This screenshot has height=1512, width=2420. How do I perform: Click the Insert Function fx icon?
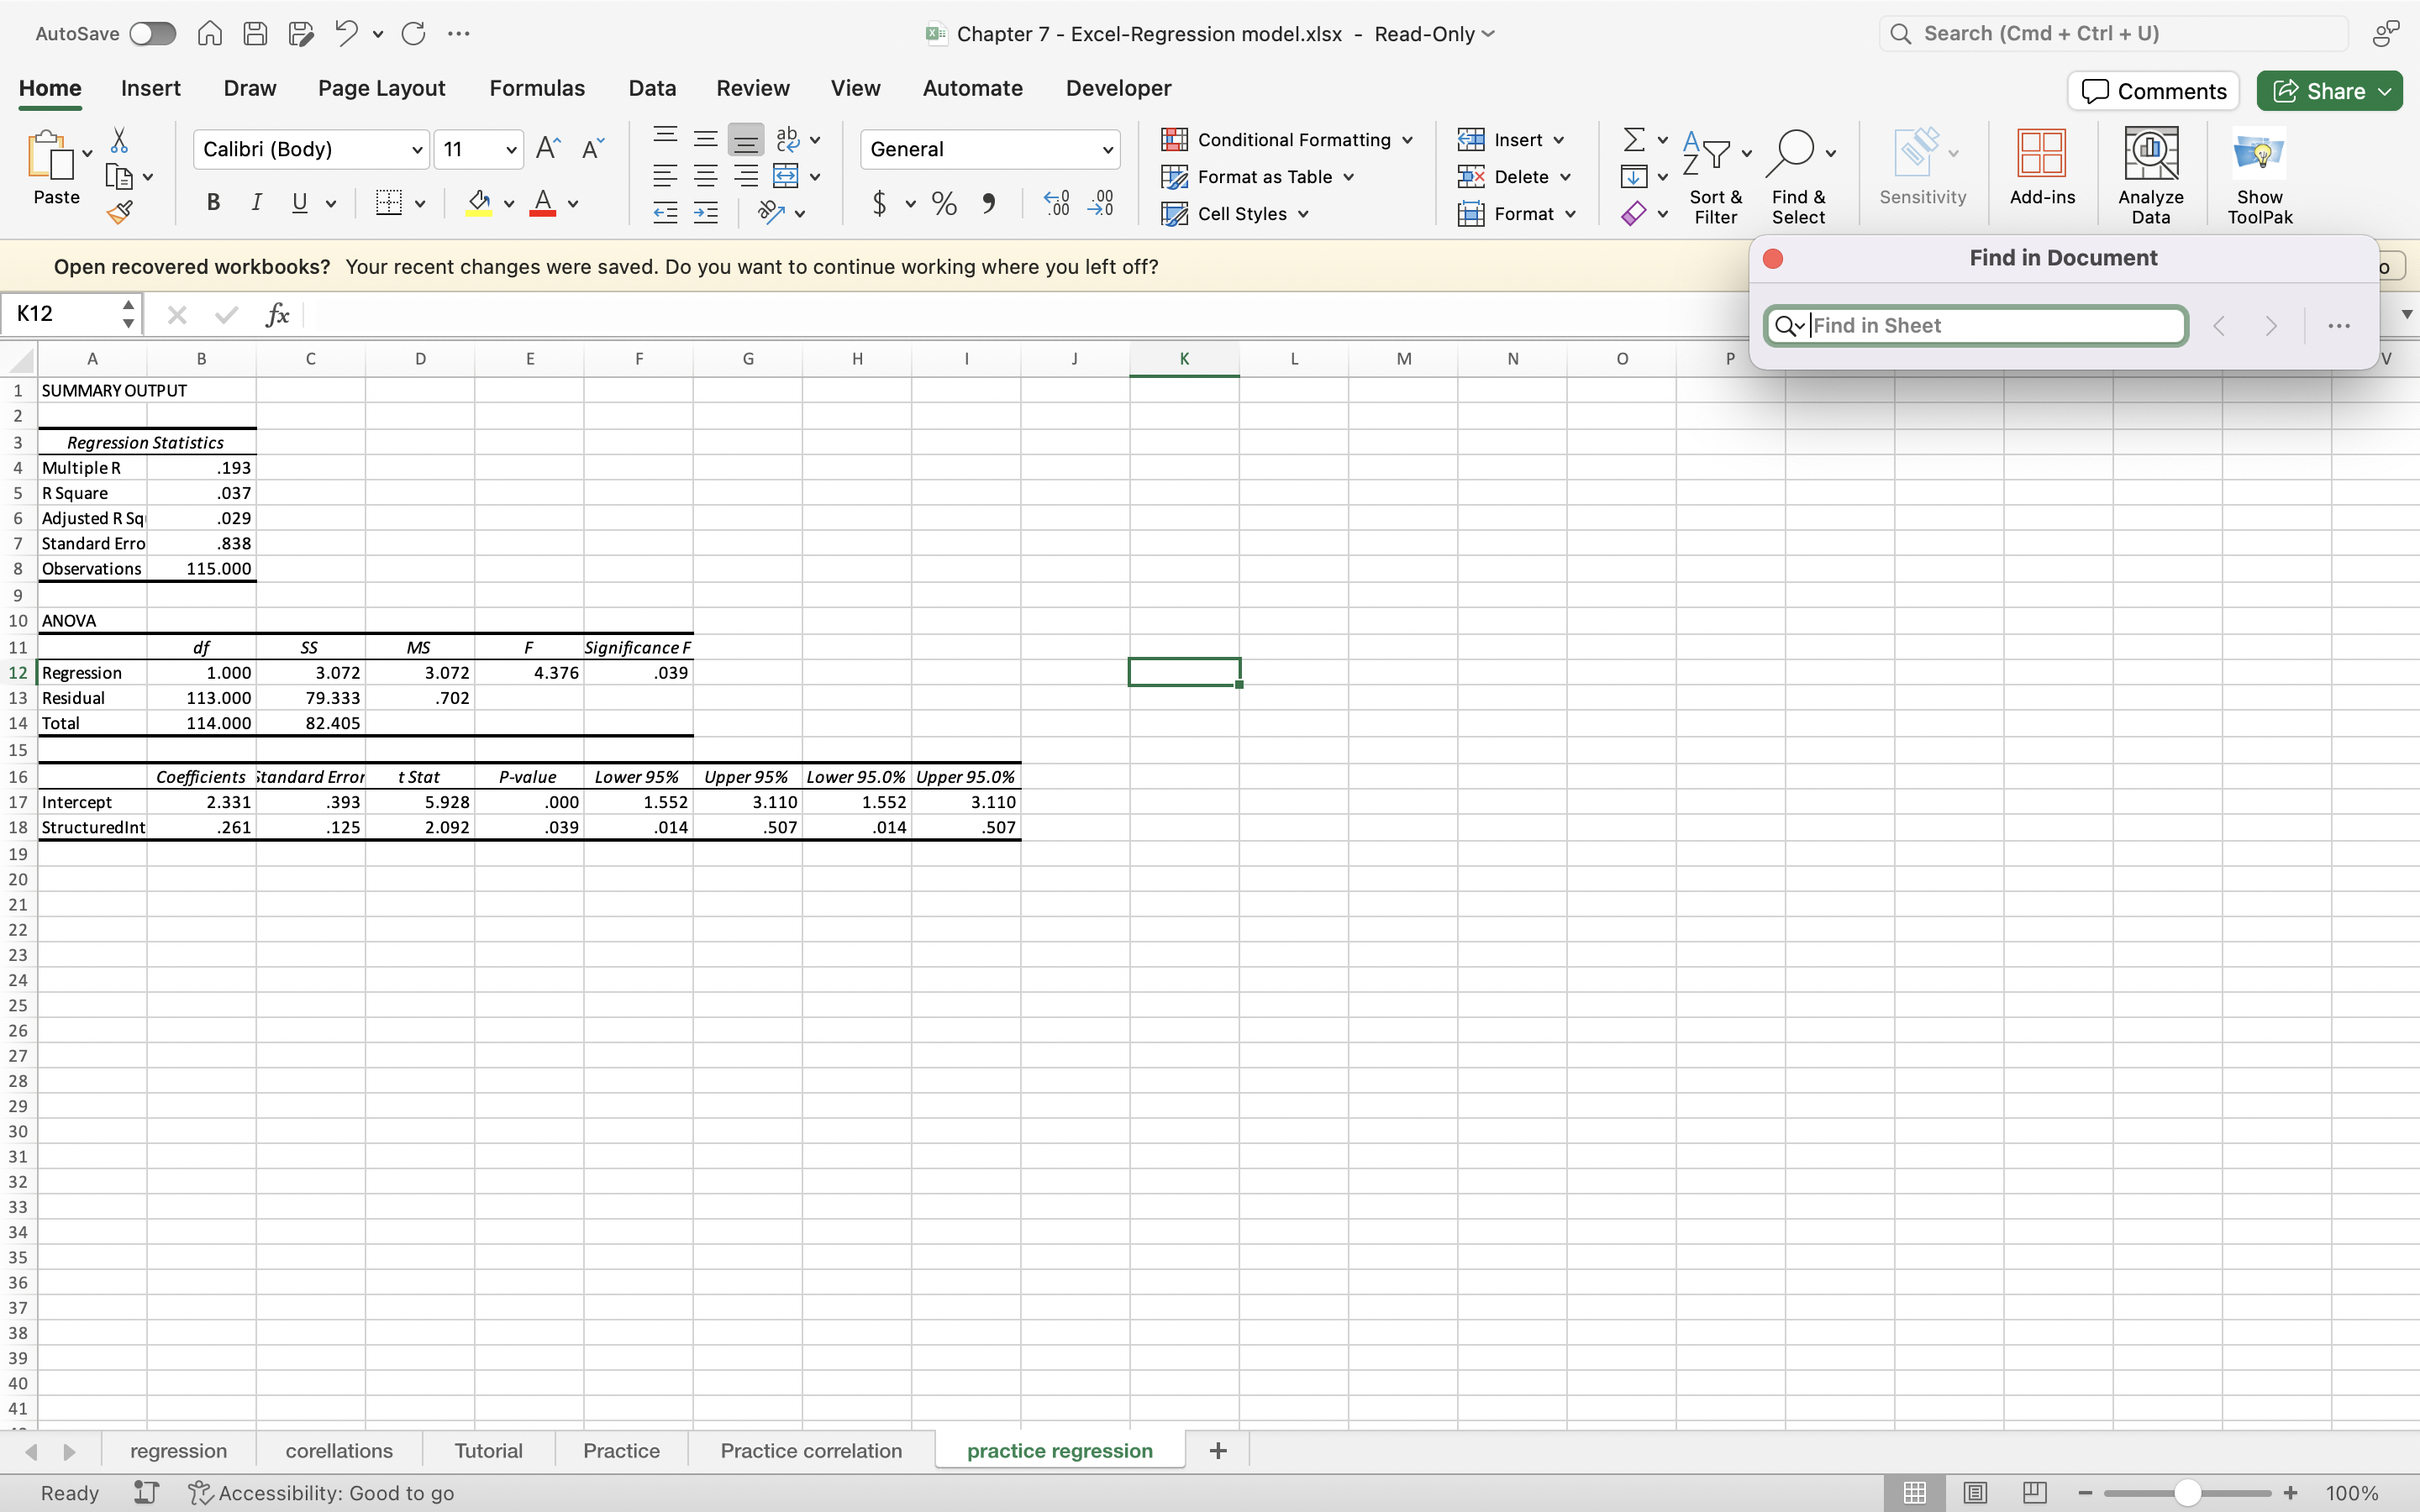pyautogui.click(x=277, y=315)
